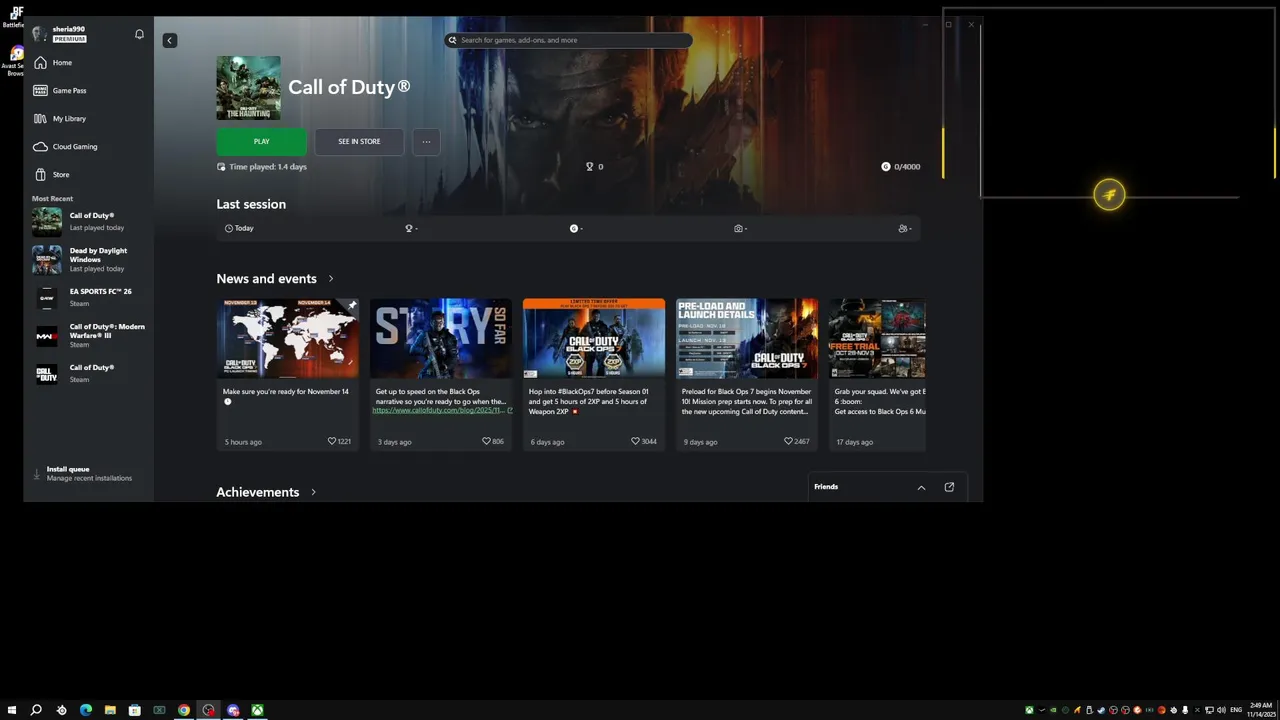This screenshot has height=720, width=1280.
Task: Click the green PLAY button
Action: click(x=261, y=142)
